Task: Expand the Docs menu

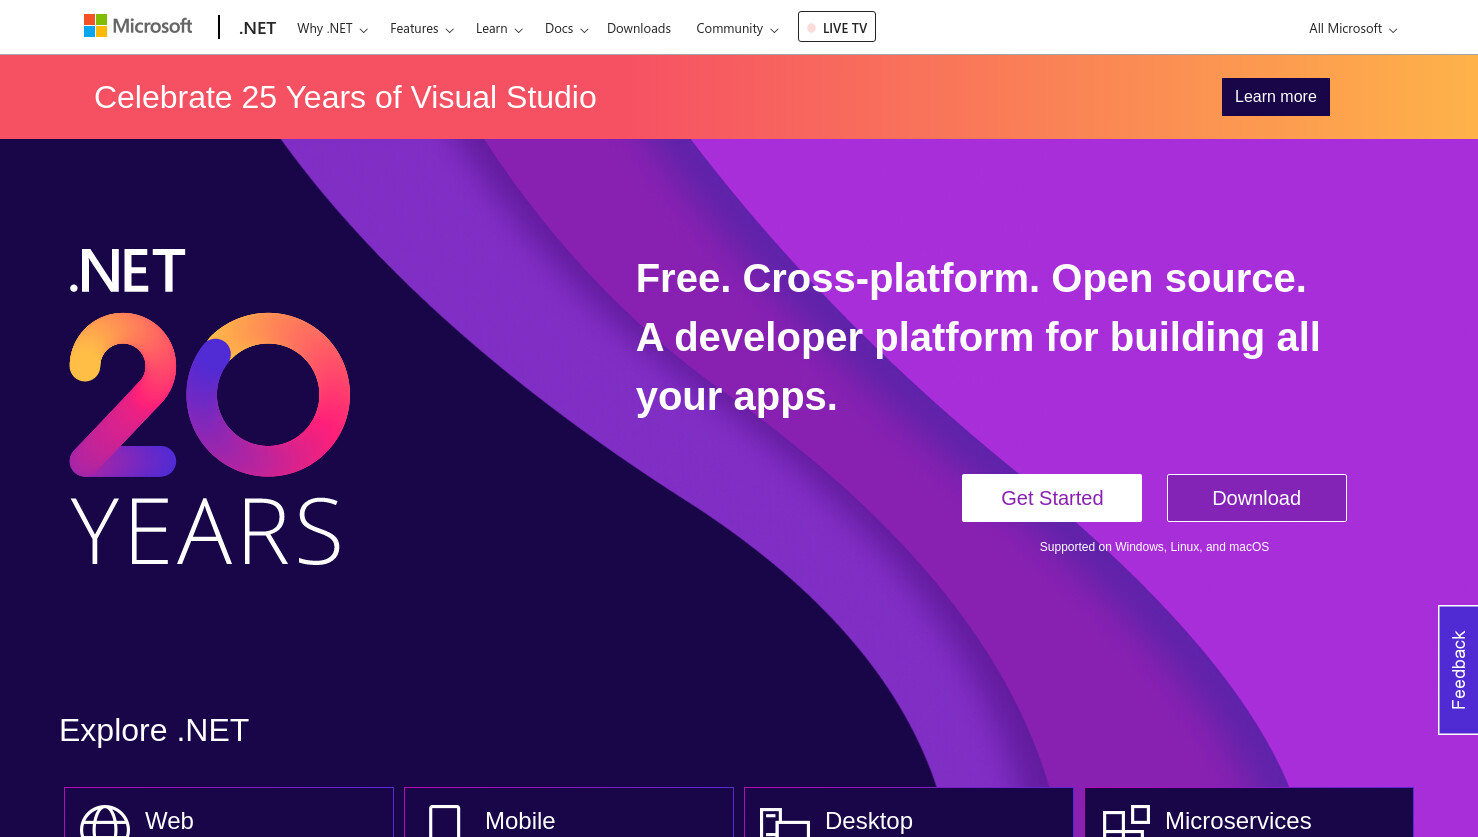Action: coord(566,28)
